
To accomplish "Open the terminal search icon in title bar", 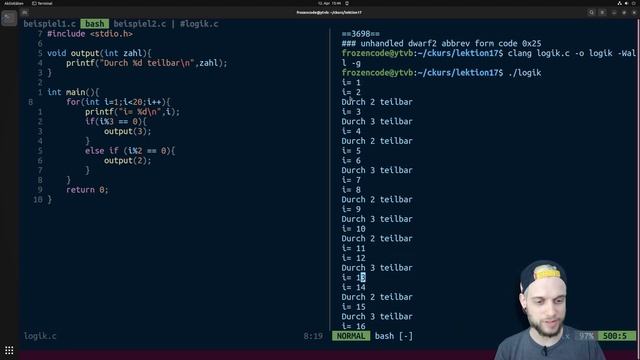I will click(591, 13).
